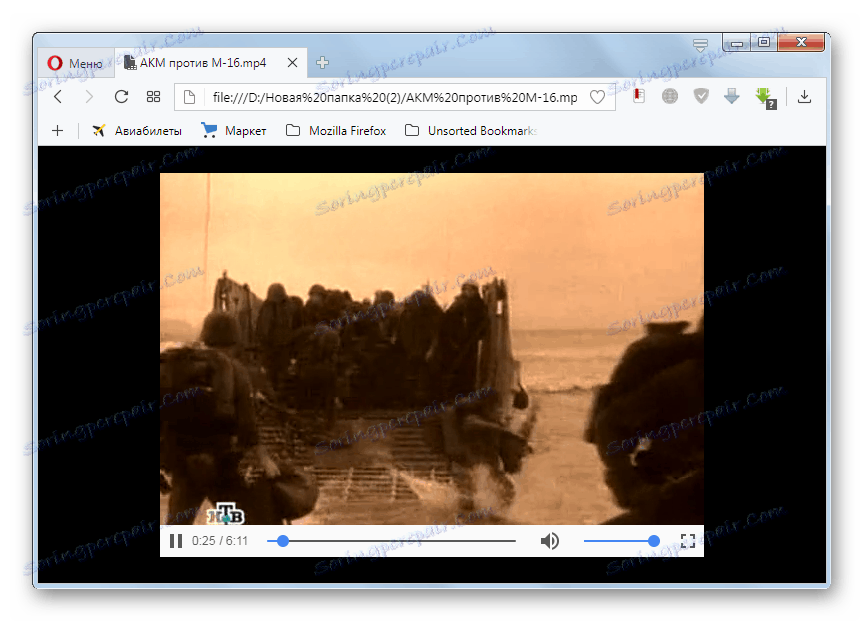Image resolution: width=864 pixels, height=622 pixels.
Task: Open the tab menu icon near window controls
Action: click(x=700, y=45)
